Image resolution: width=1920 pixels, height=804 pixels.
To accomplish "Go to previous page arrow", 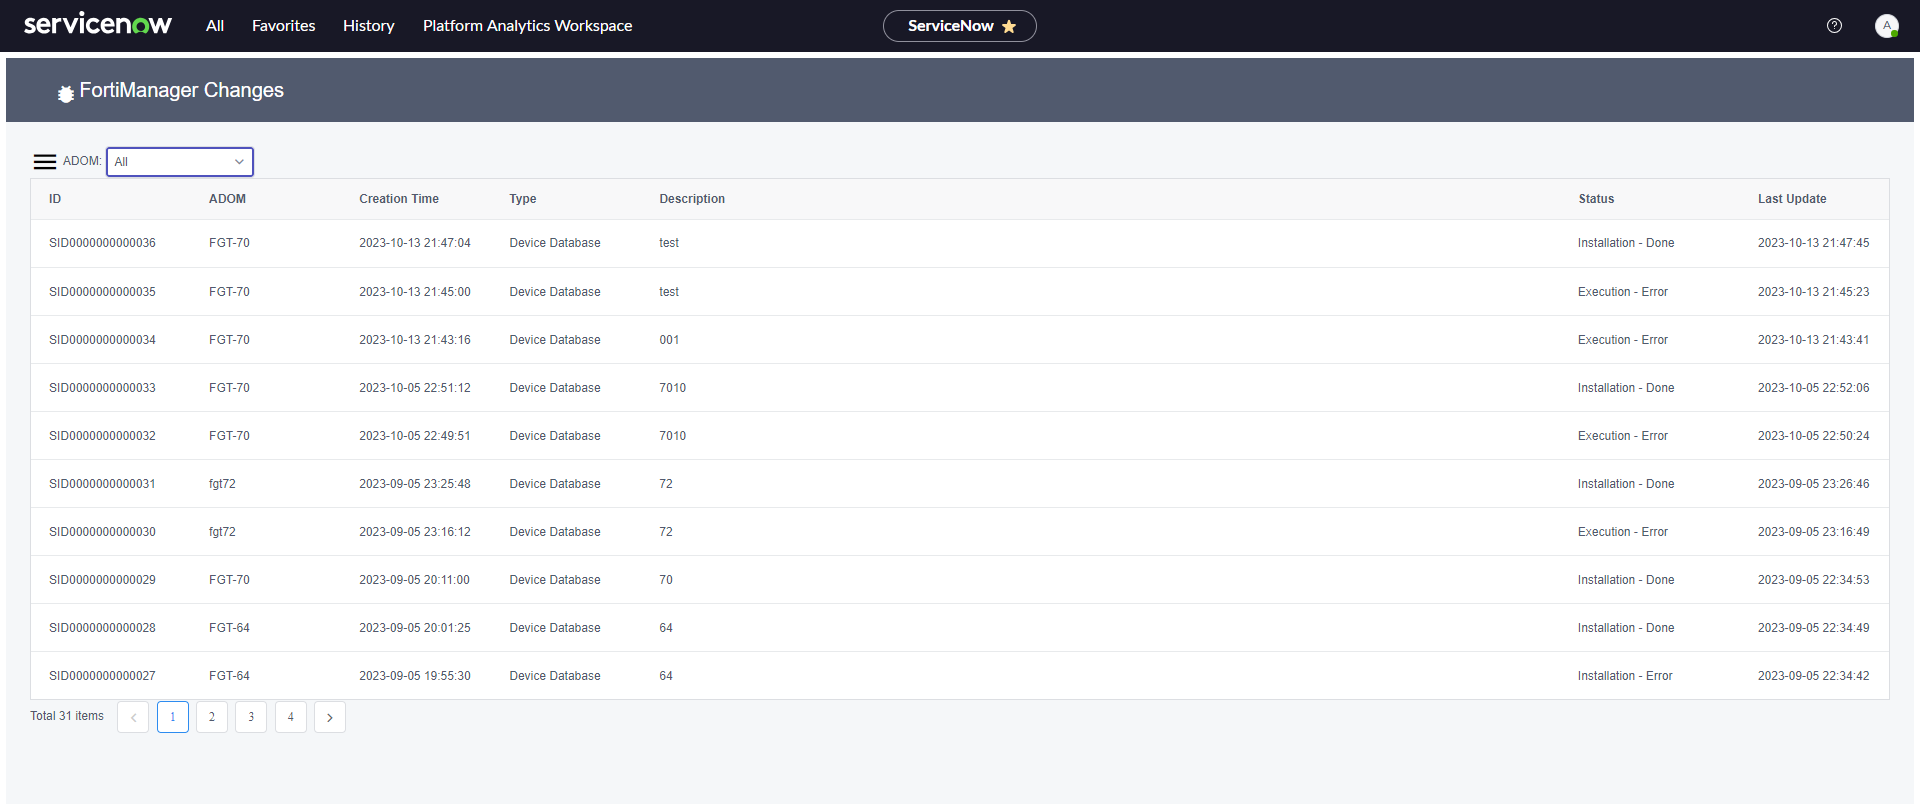I will 133,717.
